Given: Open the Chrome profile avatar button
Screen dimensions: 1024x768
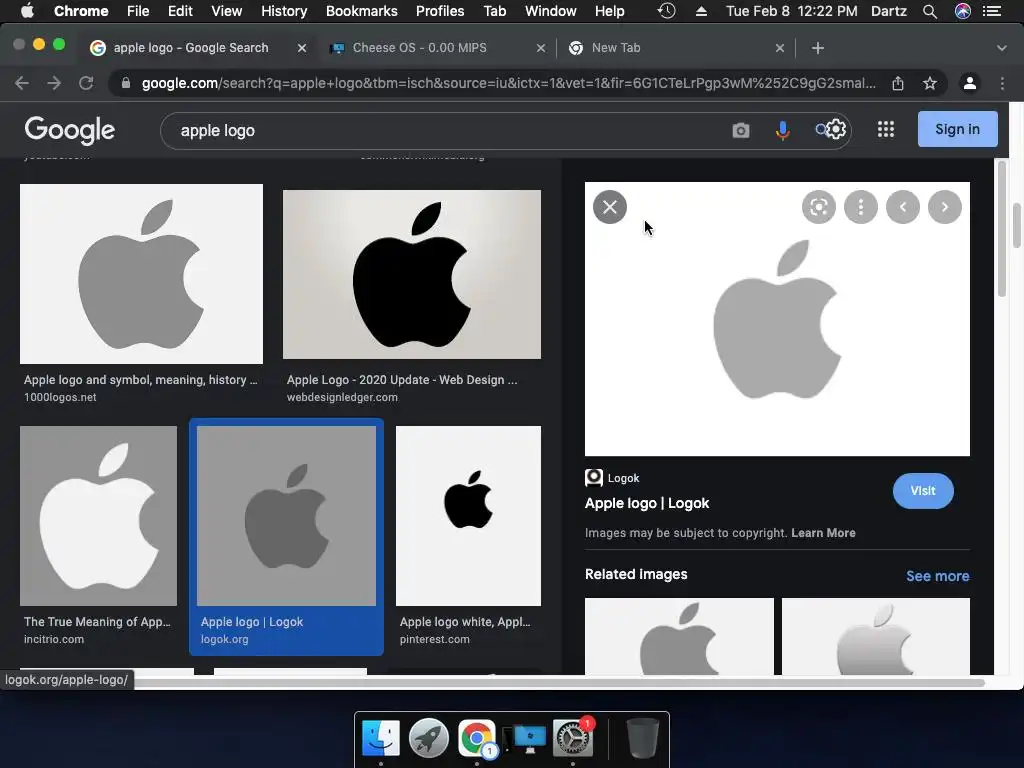Looking at the screenshot, I should 970,83.
